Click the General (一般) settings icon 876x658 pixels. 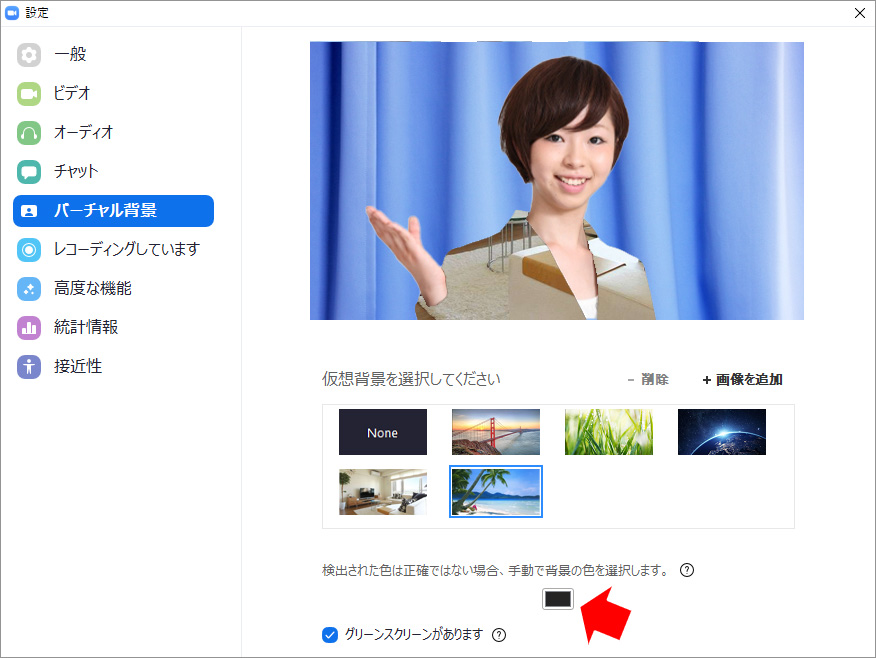click(29, 55)
